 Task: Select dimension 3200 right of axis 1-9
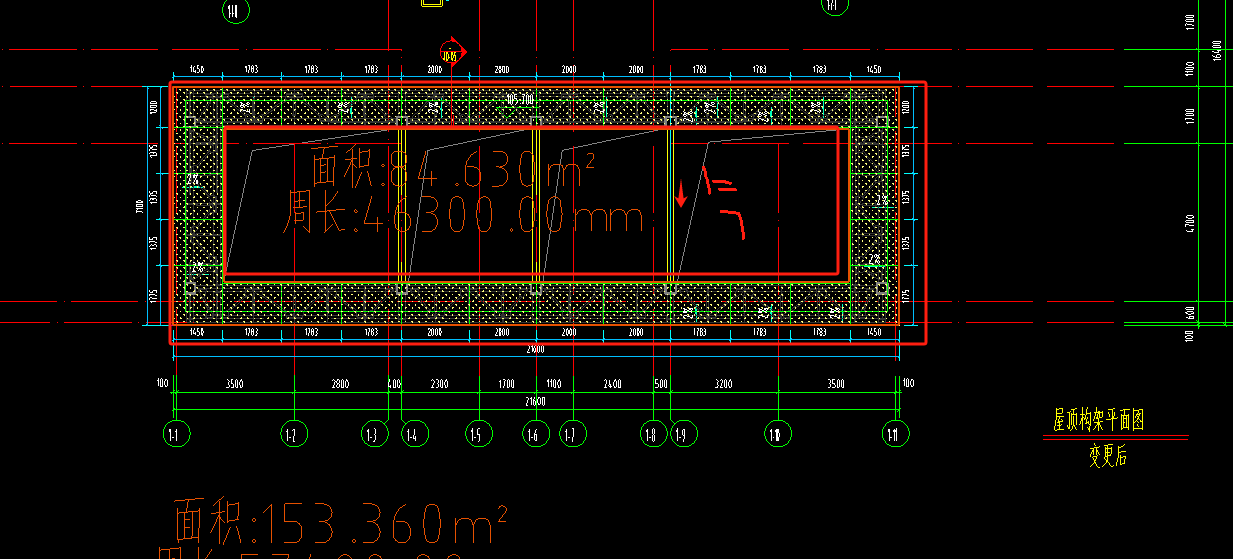(724, 384)
